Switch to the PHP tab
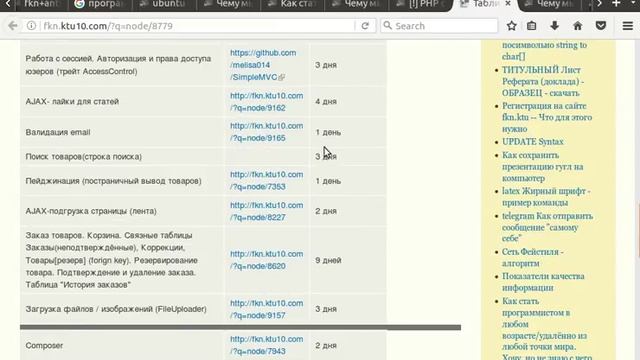The image size is (640, 360). [x=420, y=4]
